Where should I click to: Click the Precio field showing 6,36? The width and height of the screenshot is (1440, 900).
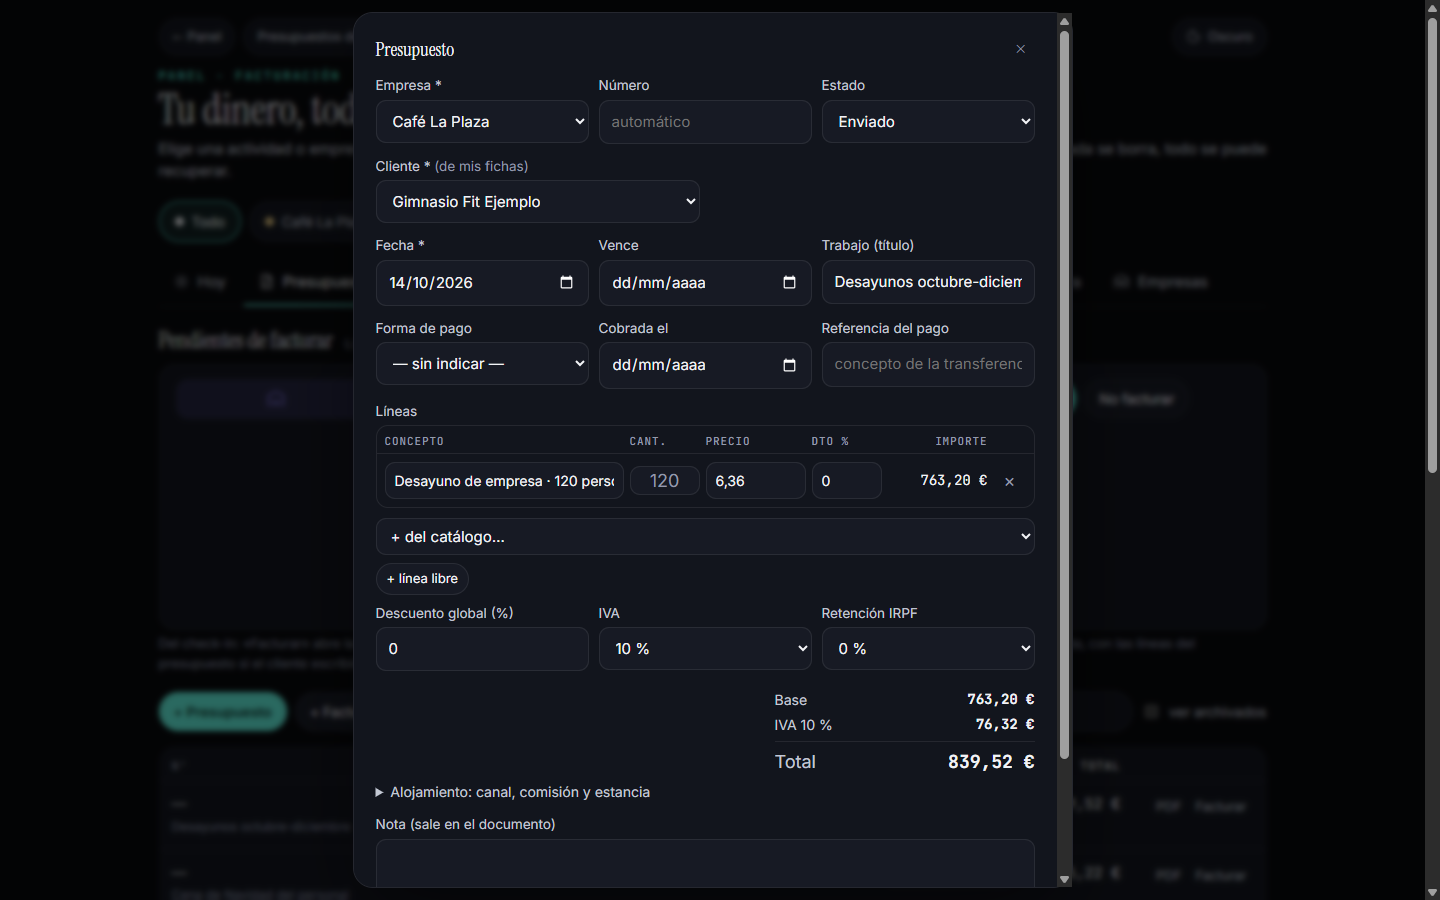[x=756, y=481]
